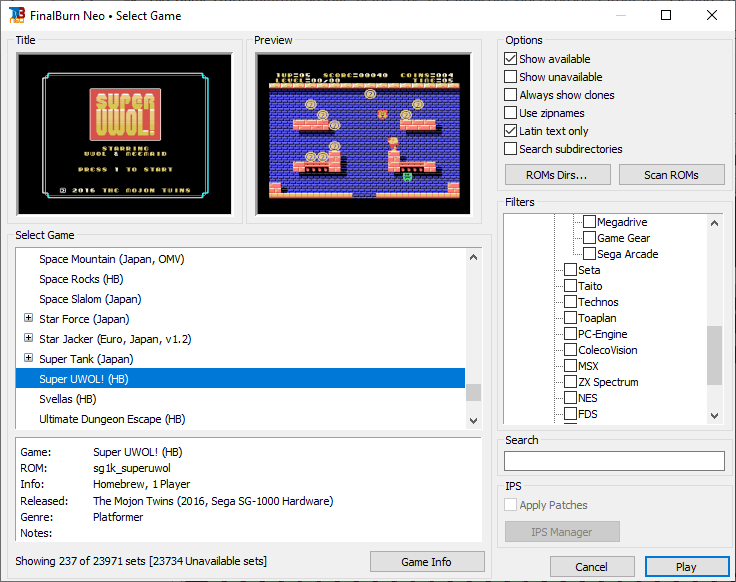
Task: Check the Megadrive filter
Action: 590,222
